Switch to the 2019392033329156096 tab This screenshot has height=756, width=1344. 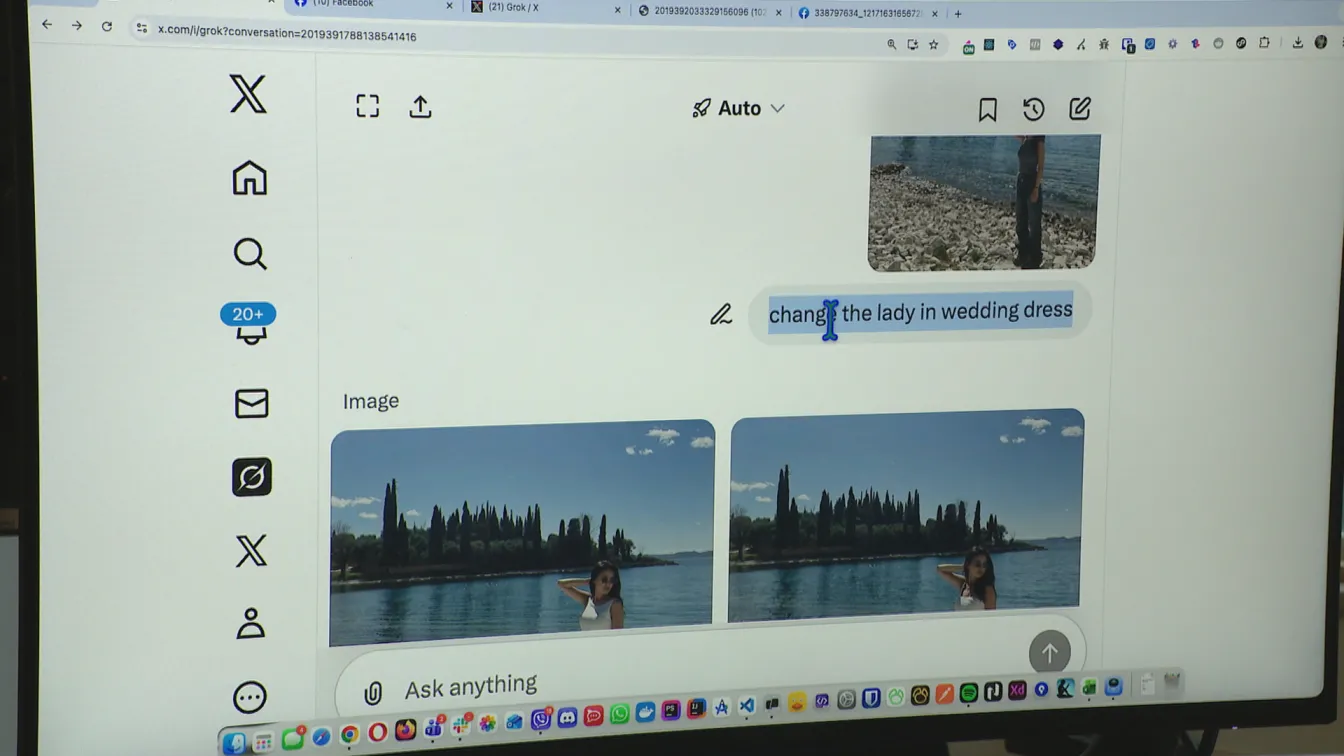click(708, 12)
